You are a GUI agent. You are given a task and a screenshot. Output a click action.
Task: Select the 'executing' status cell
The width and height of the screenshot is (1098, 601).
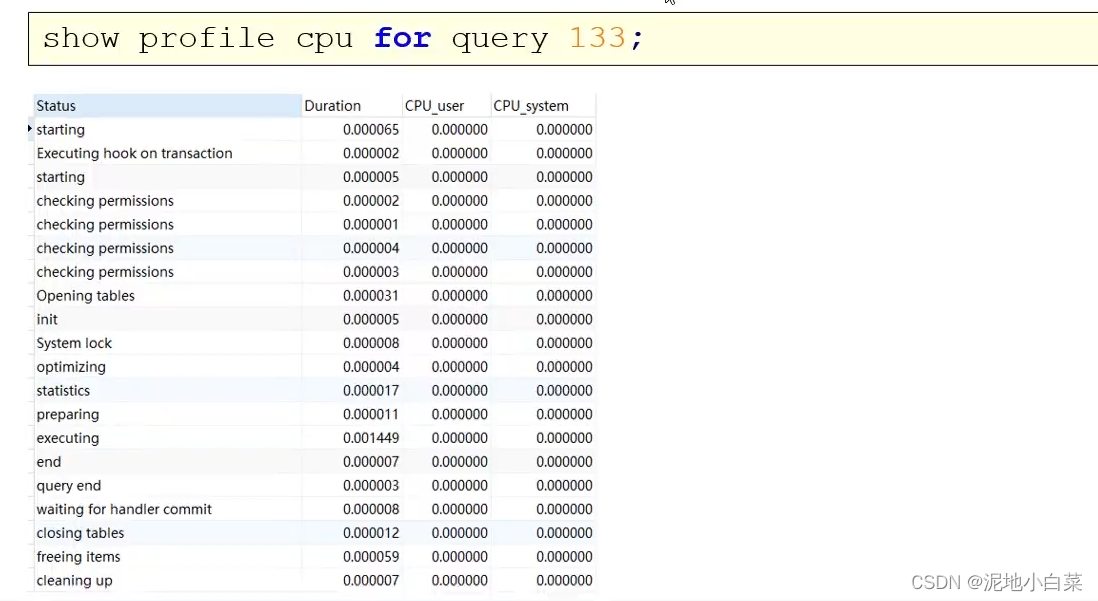pyautogui.click(x=167, y=438)
